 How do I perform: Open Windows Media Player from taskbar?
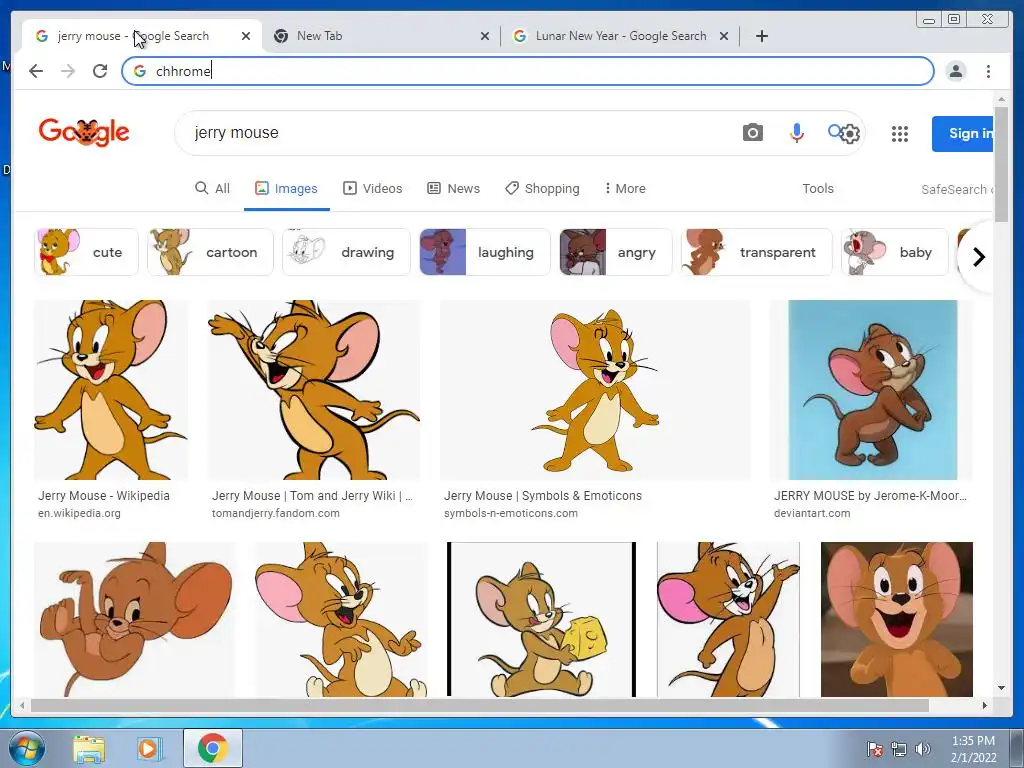[x=150, y=748]
